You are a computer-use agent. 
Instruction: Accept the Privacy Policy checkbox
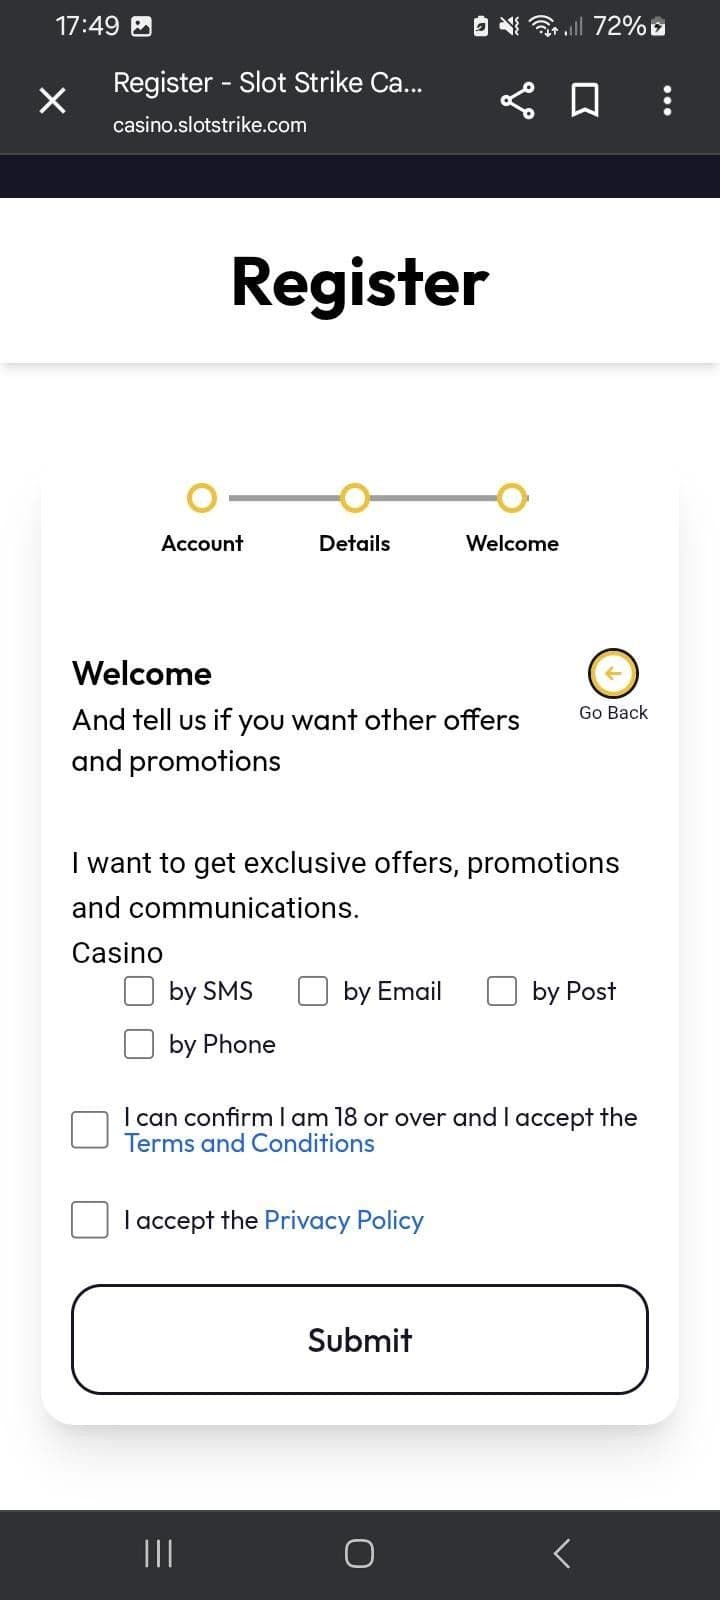coord(90,1220)
